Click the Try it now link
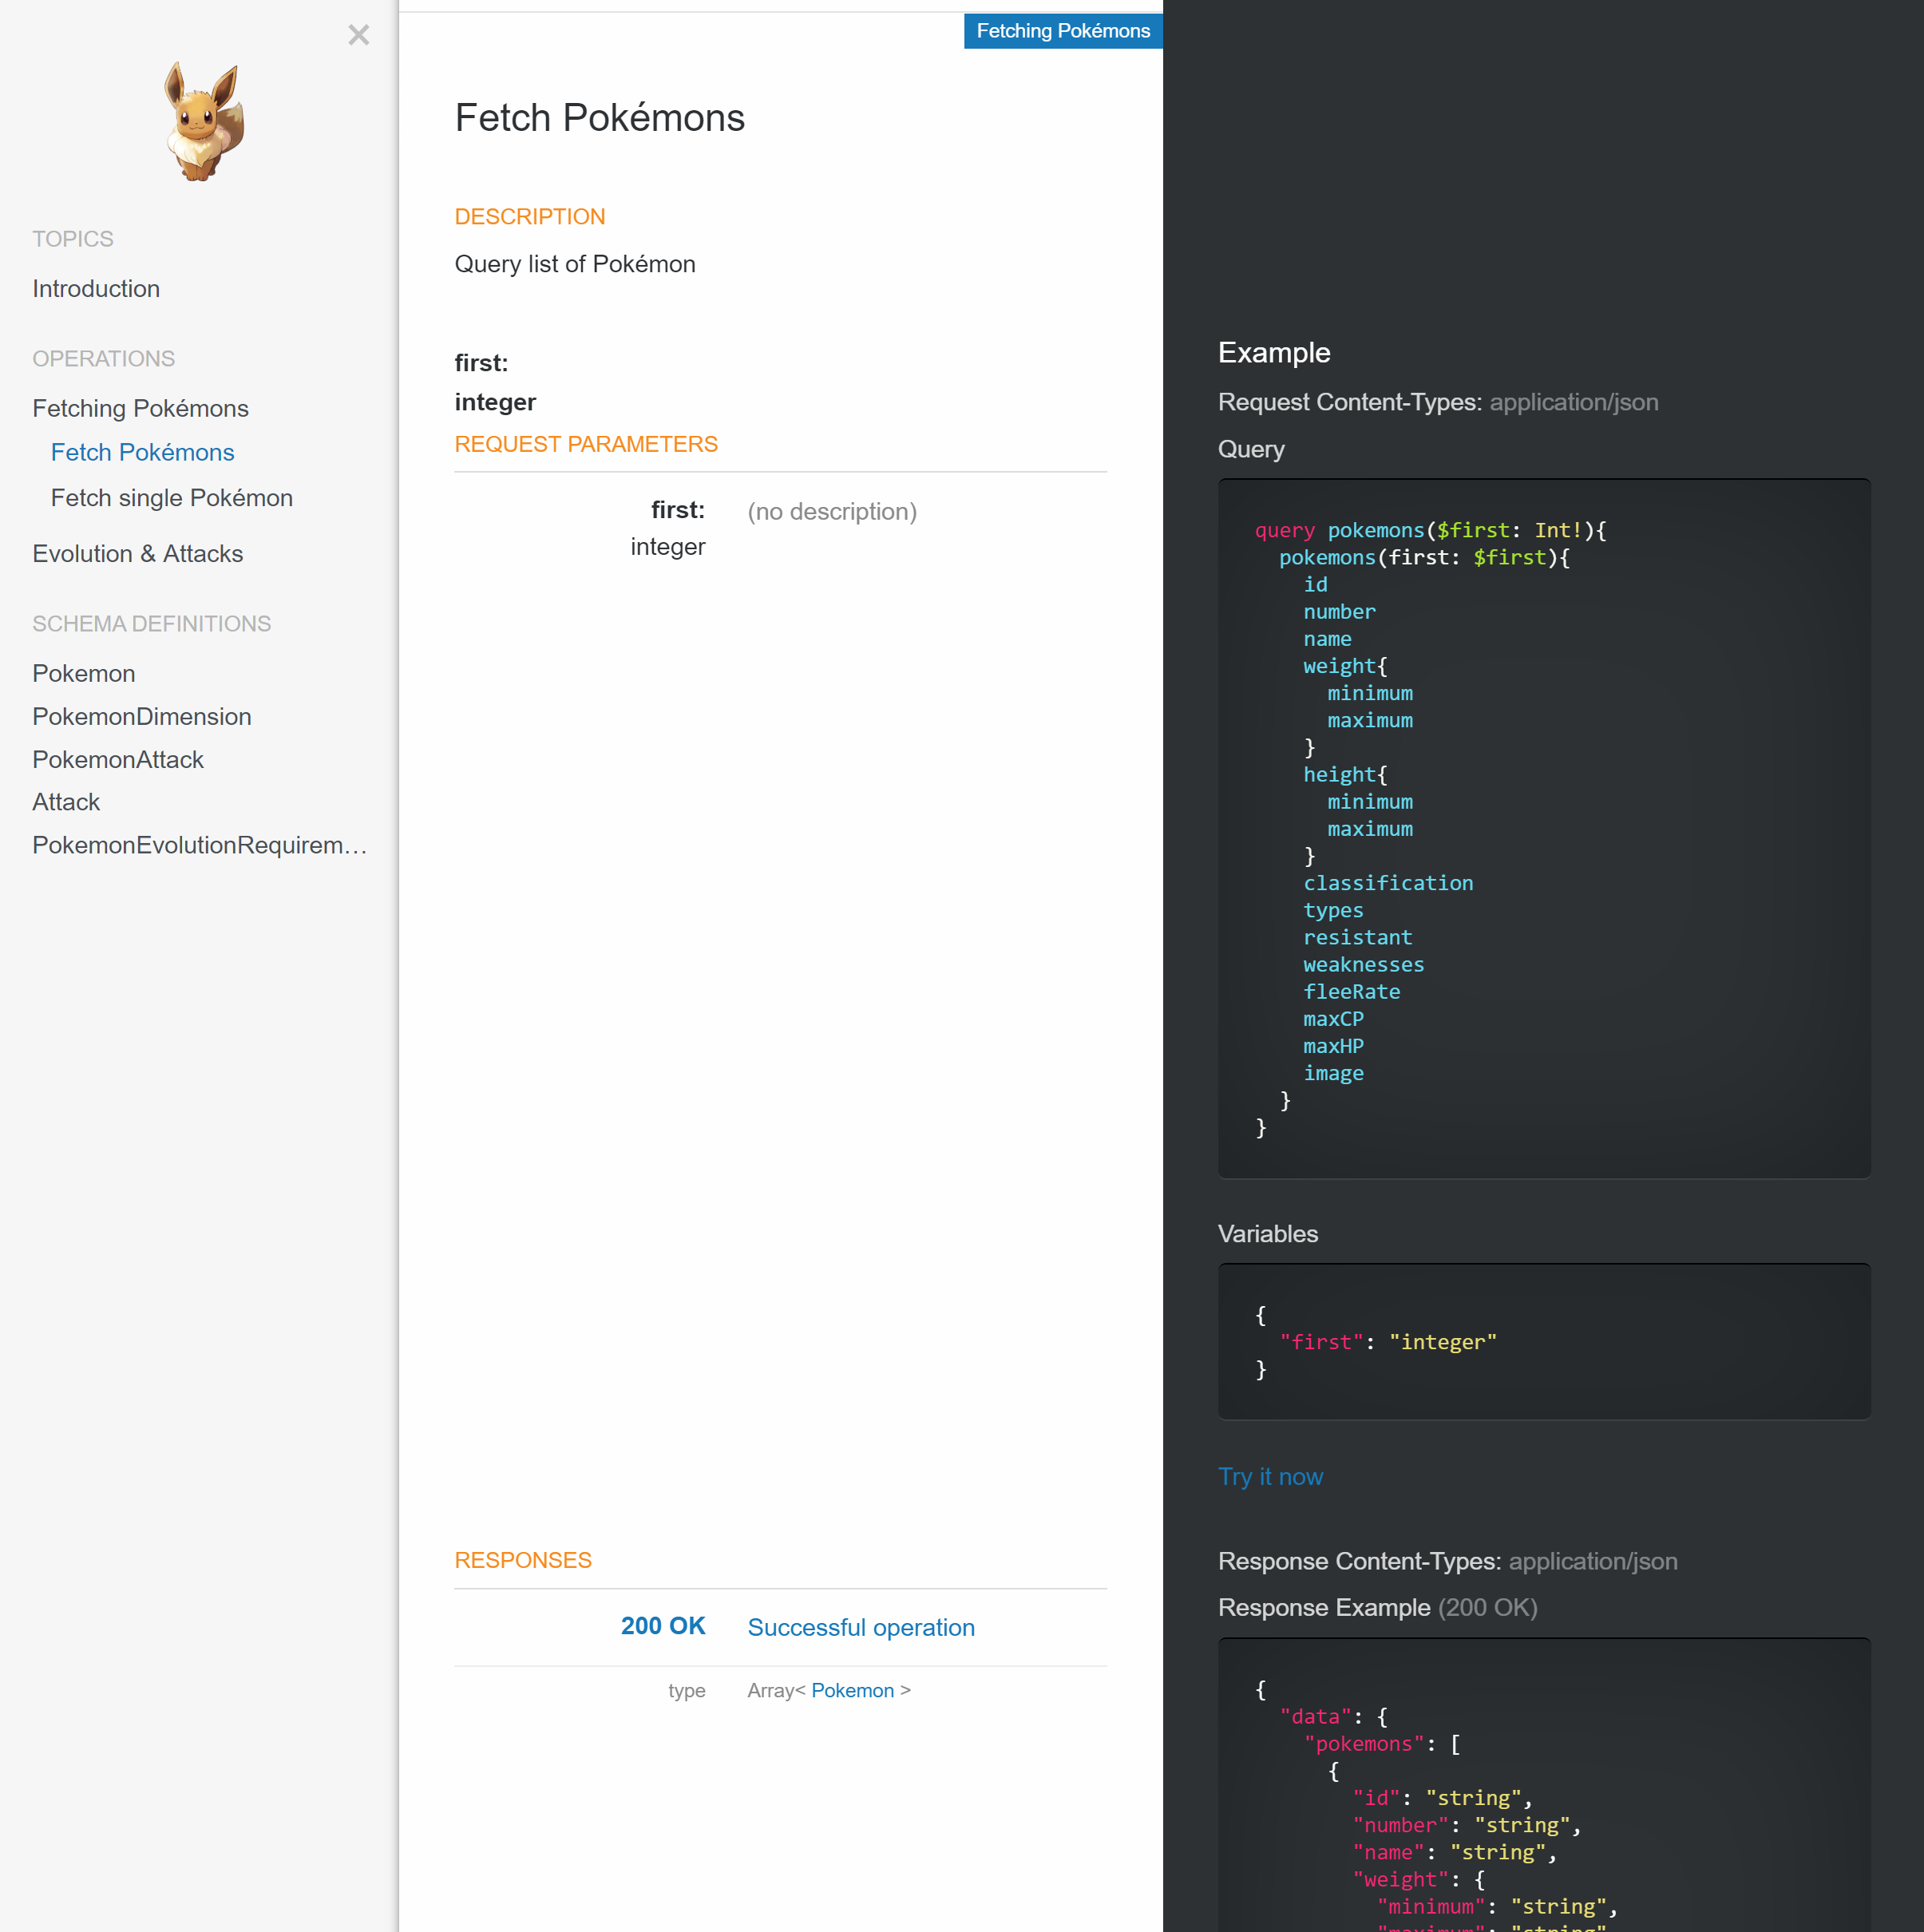This screenshot has width=1924, height=1932. point(1270,1478)
